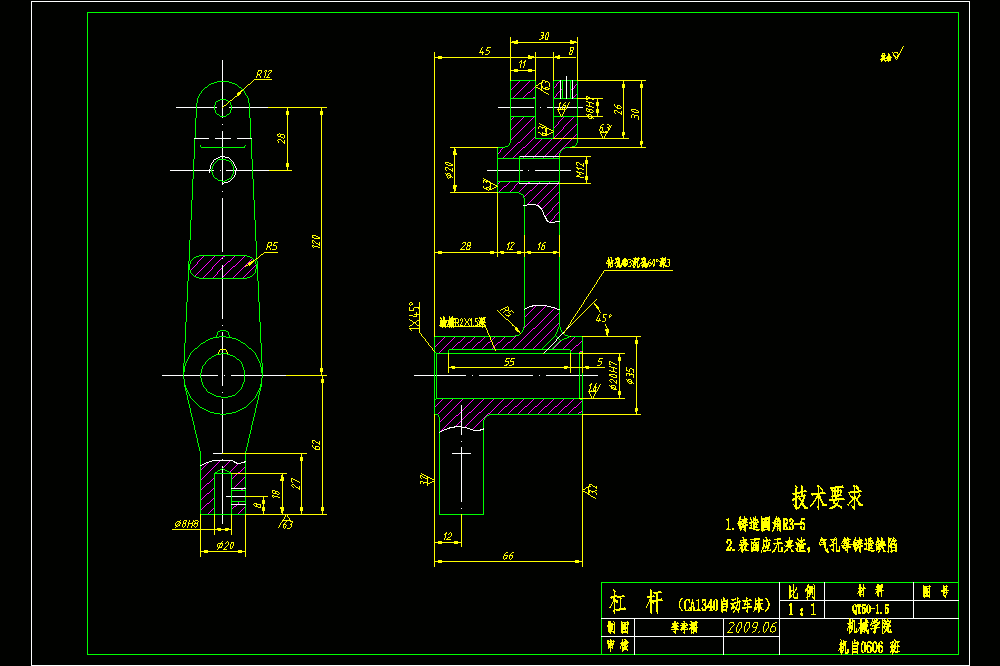The width and height of the screenshot is (1000, 666).
Task: Select the 27 dimension text
Action: (x=295, y=484)
